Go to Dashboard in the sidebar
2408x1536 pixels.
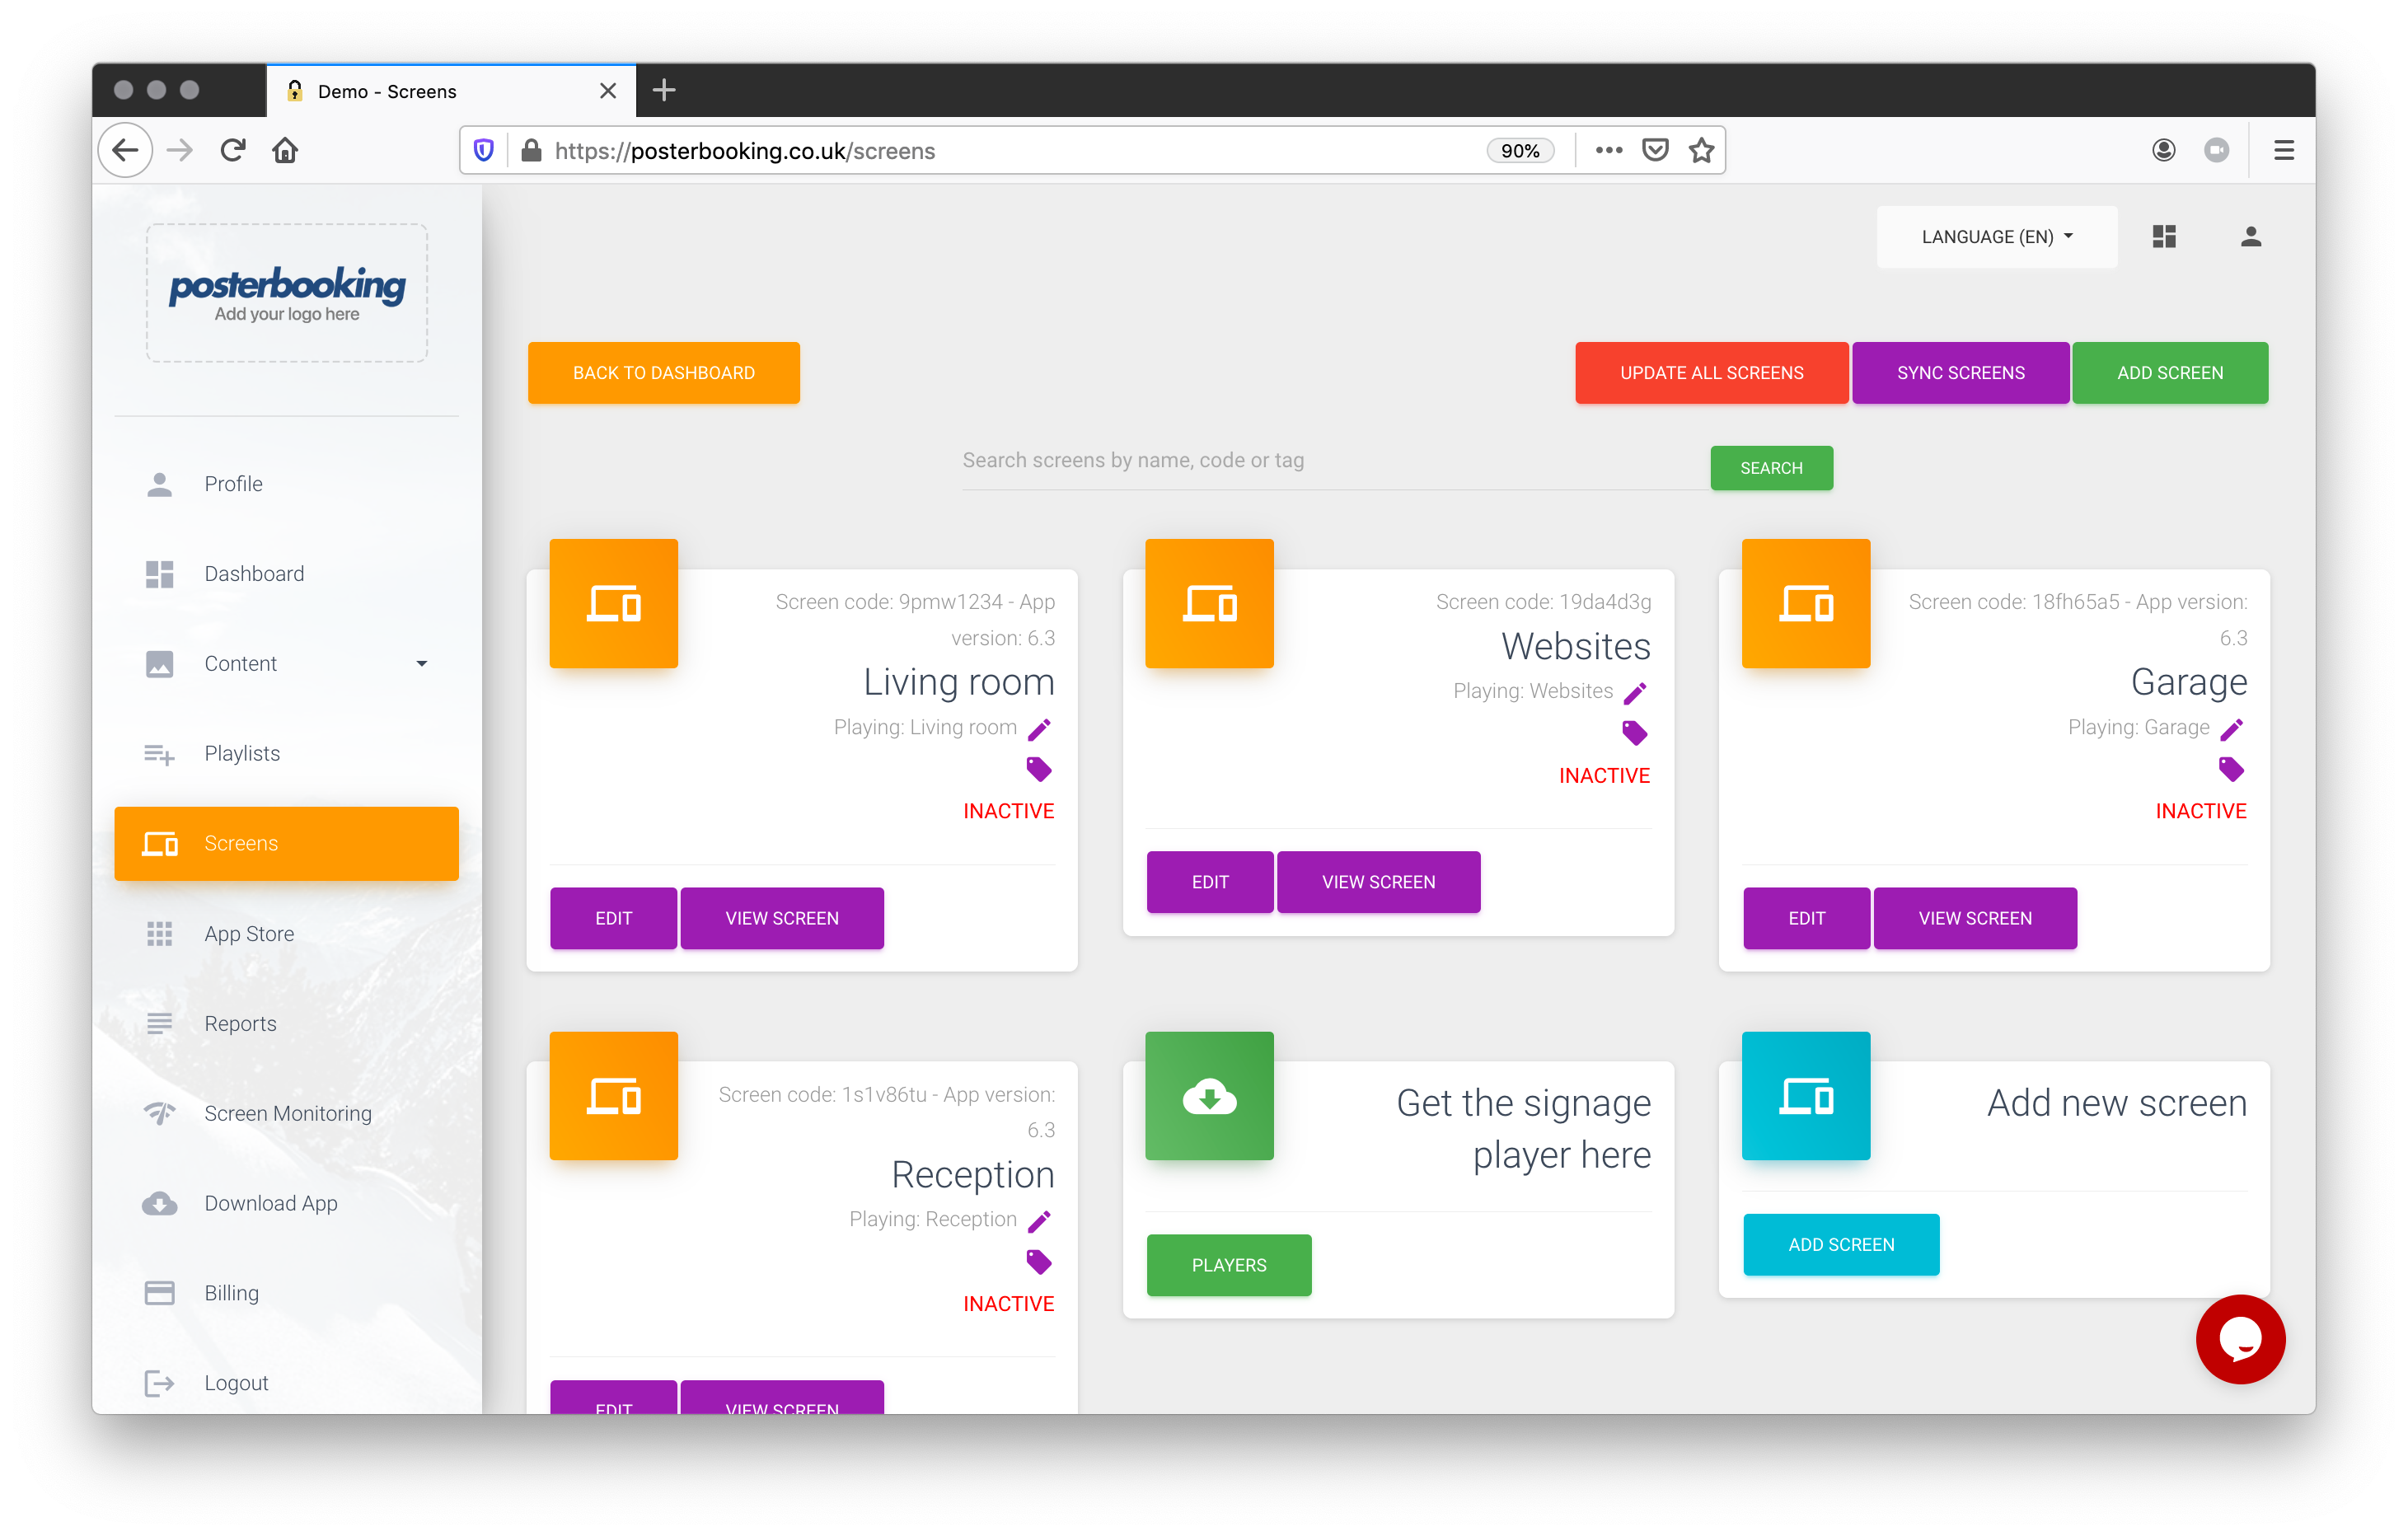click(287, 574)
